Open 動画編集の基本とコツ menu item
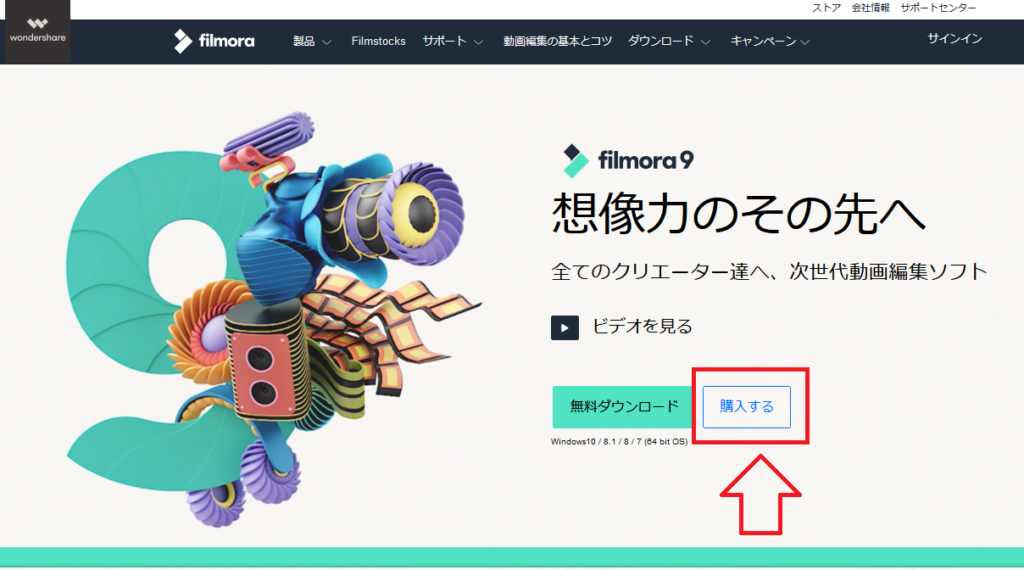The image size is (1024, 570). 557,41
